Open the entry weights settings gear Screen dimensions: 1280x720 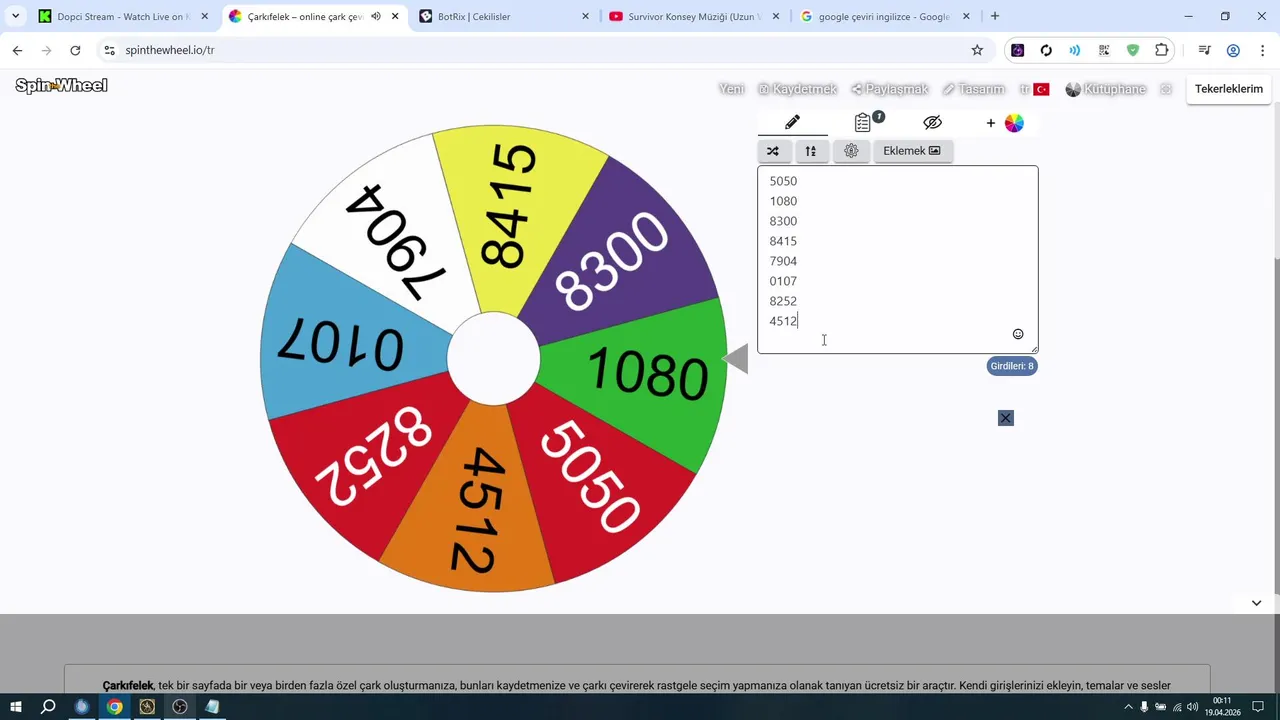(x=851, y=151)
